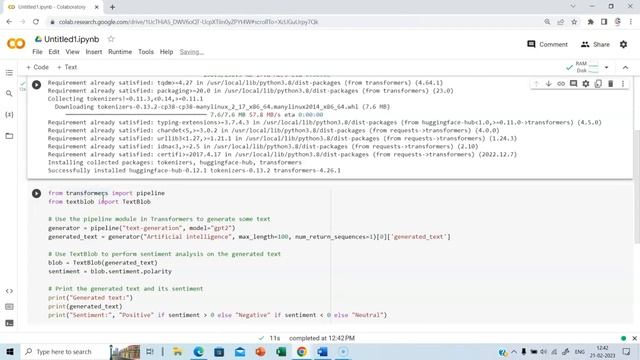This screenshot has width=640, height=360.
Task: Click 'completed at 12:42 PM' status text
Action: (x=322, y=338)
